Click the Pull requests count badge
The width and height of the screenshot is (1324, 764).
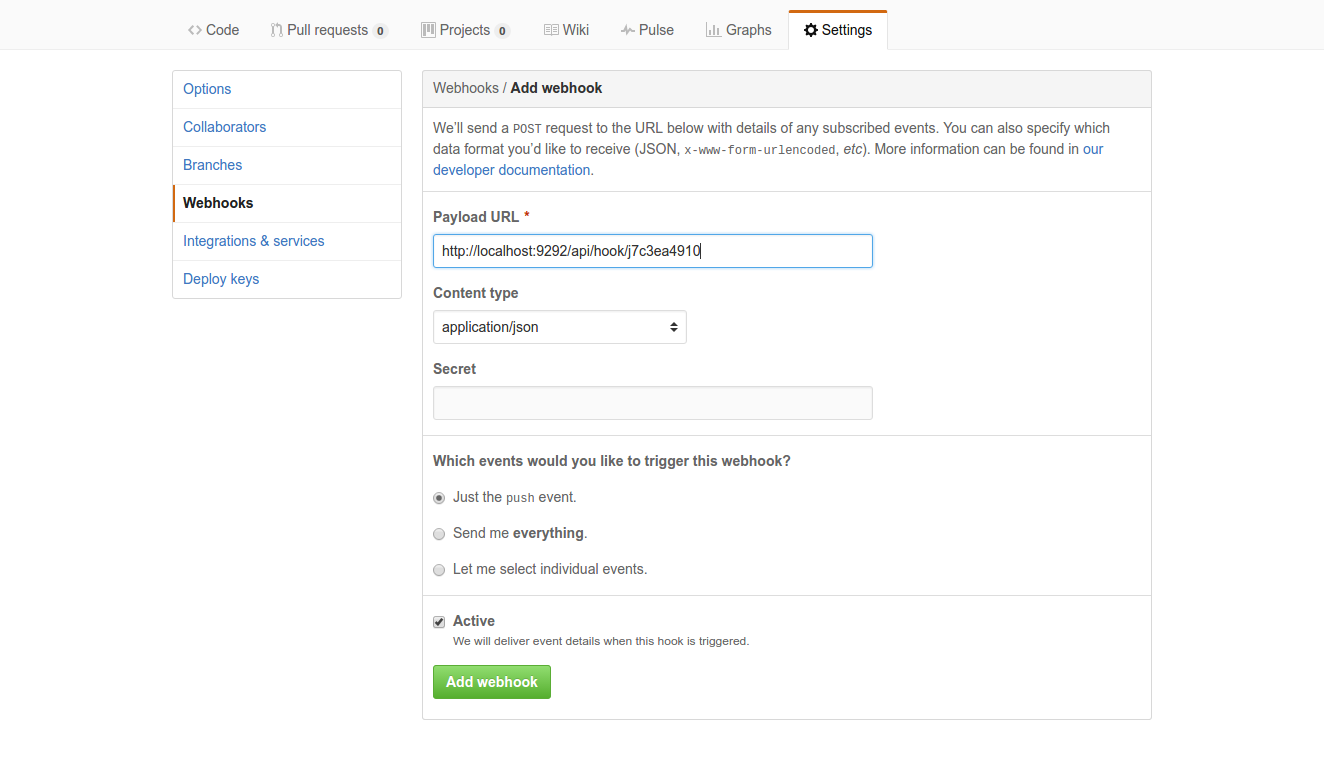[380, 31]
